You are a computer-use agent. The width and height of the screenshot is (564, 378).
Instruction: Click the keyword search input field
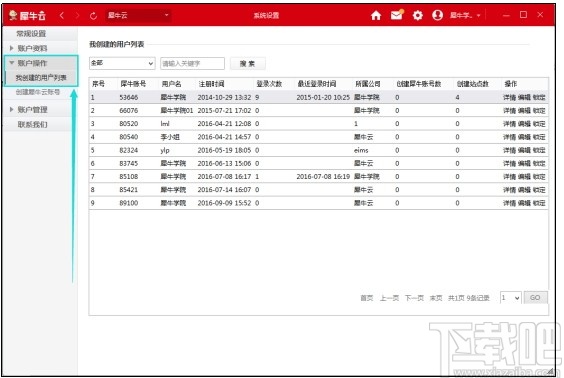(x=192, y=64)
